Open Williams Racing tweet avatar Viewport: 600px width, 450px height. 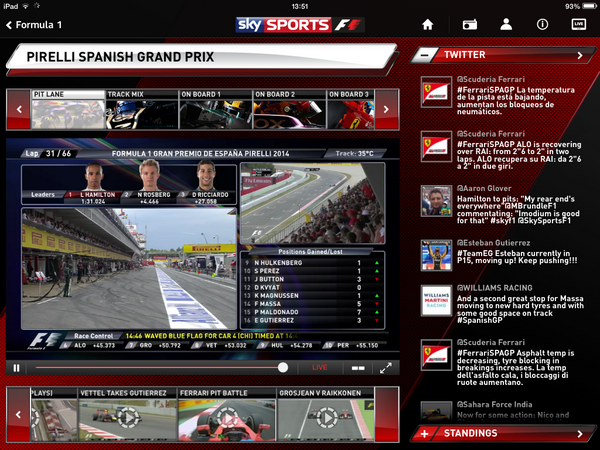click(436, 300)
